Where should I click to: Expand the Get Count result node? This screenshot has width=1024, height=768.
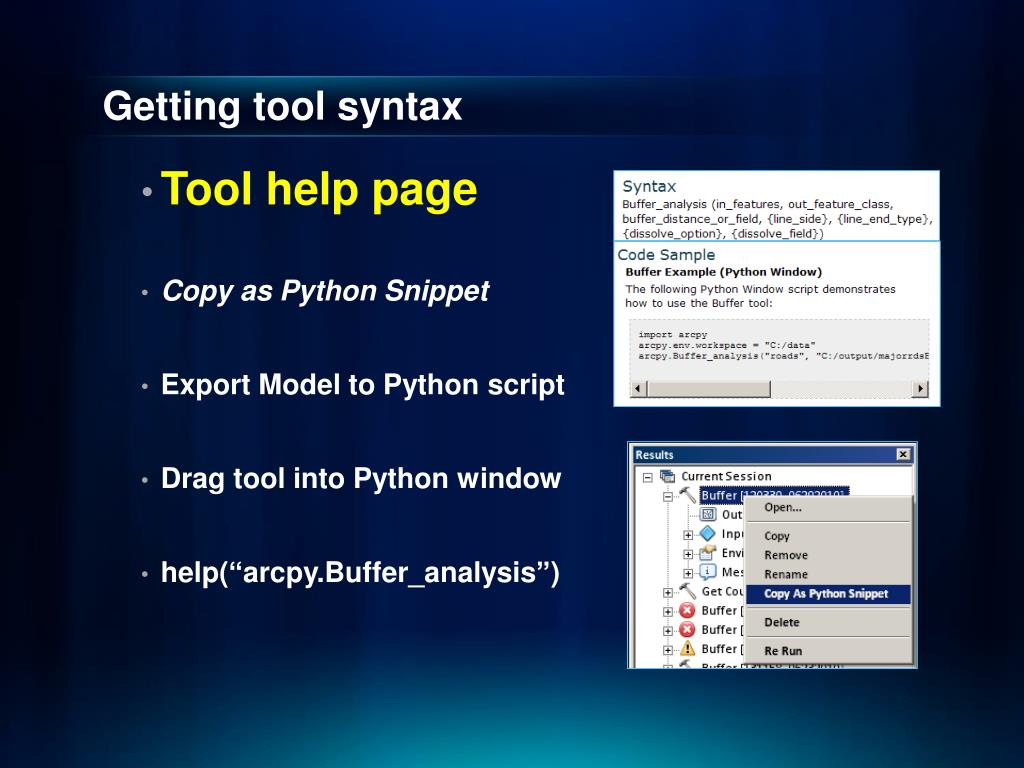click(667, 593)
